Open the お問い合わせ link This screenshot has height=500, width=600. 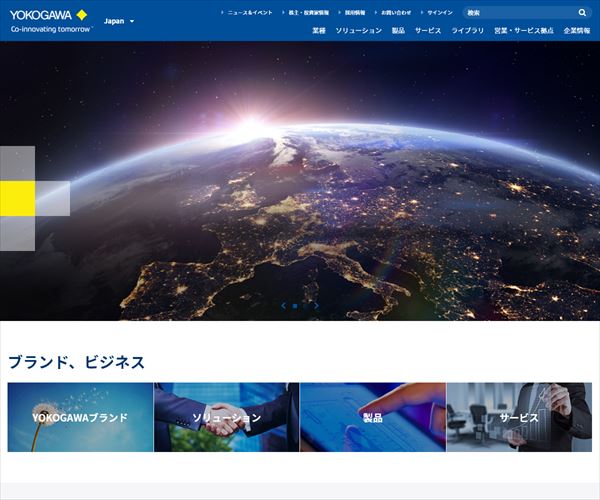click(x=396, y=13)
